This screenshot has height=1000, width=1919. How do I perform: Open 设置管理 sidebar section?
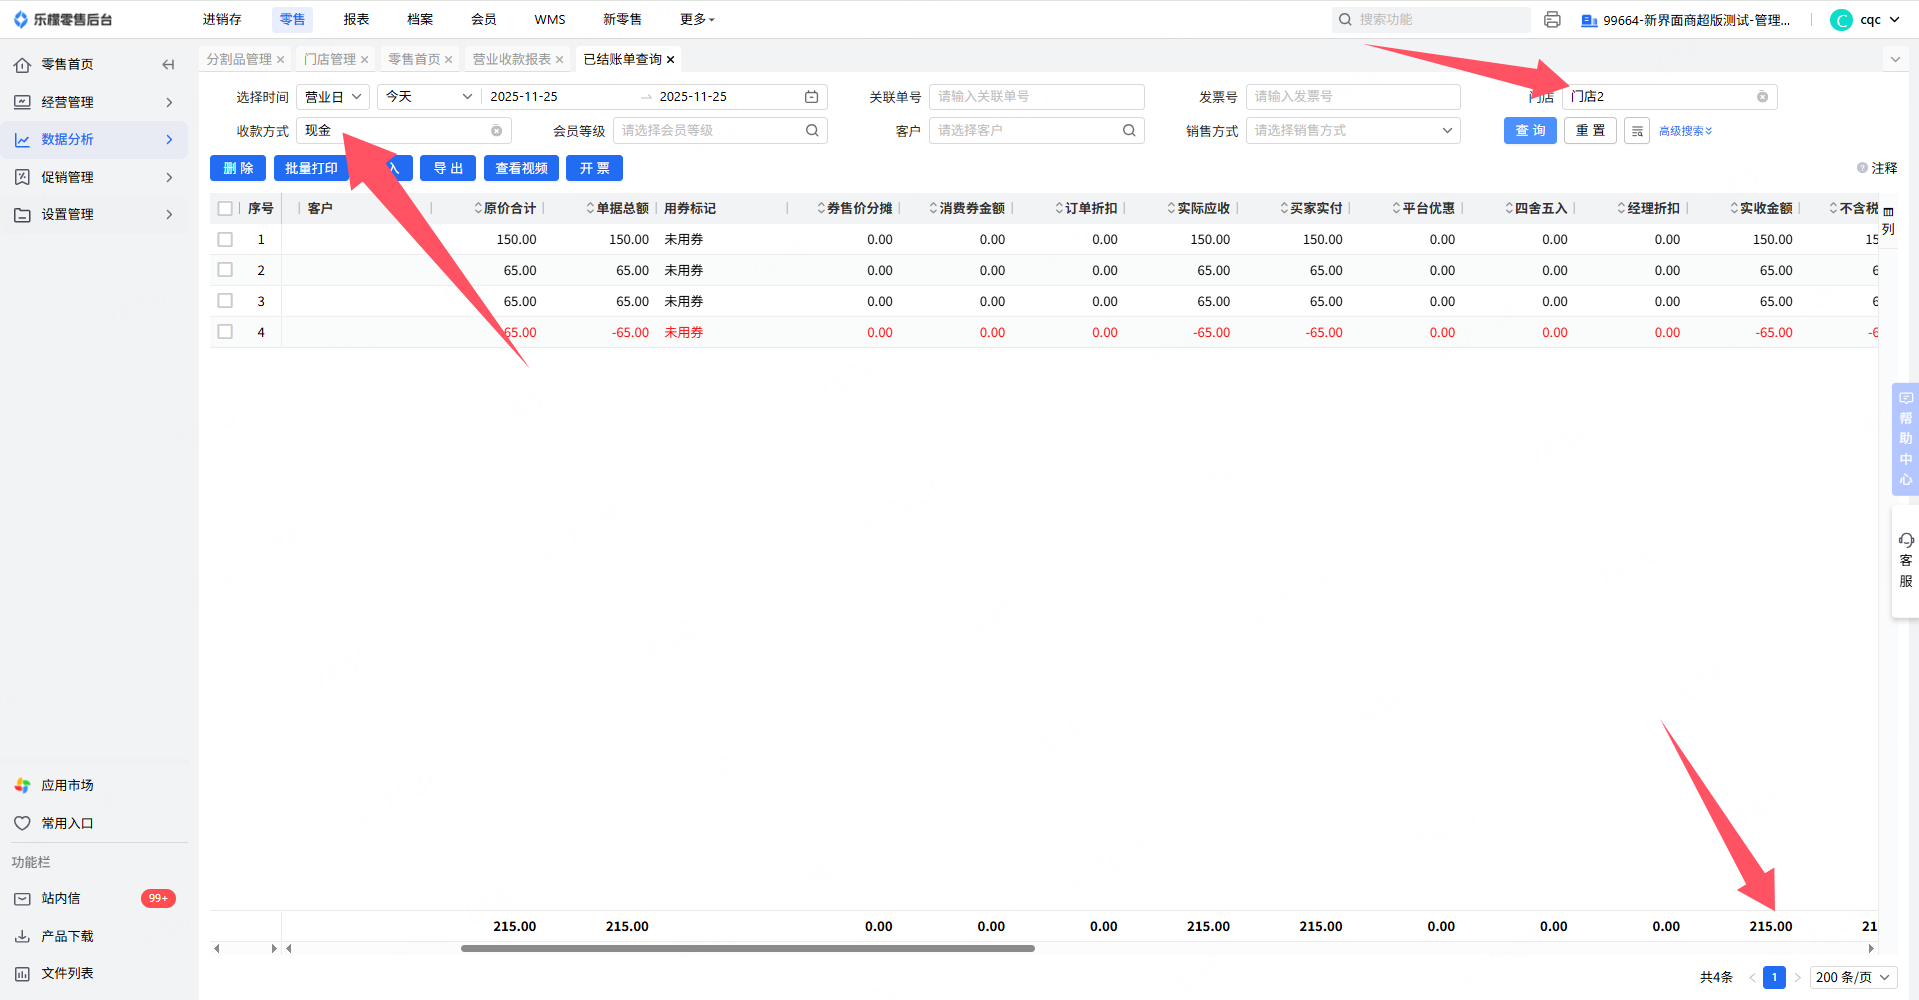94,214
